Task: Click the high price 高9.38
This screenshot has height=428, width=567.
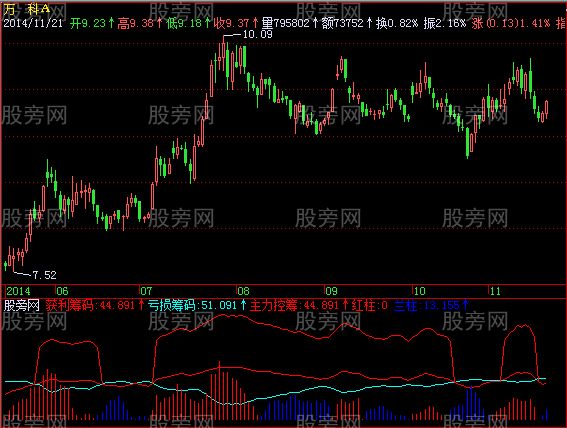Action: (136, 23)
